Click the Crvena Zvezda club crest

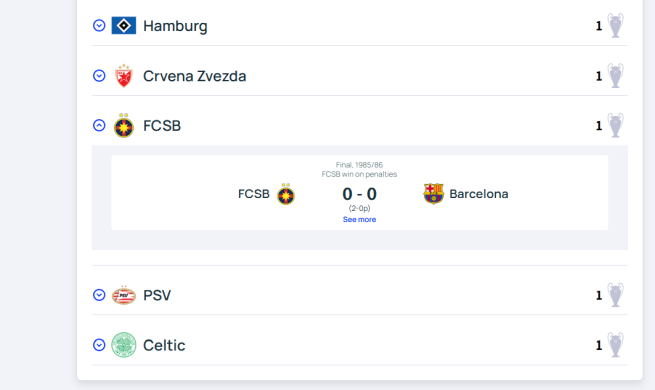point(124,76)
